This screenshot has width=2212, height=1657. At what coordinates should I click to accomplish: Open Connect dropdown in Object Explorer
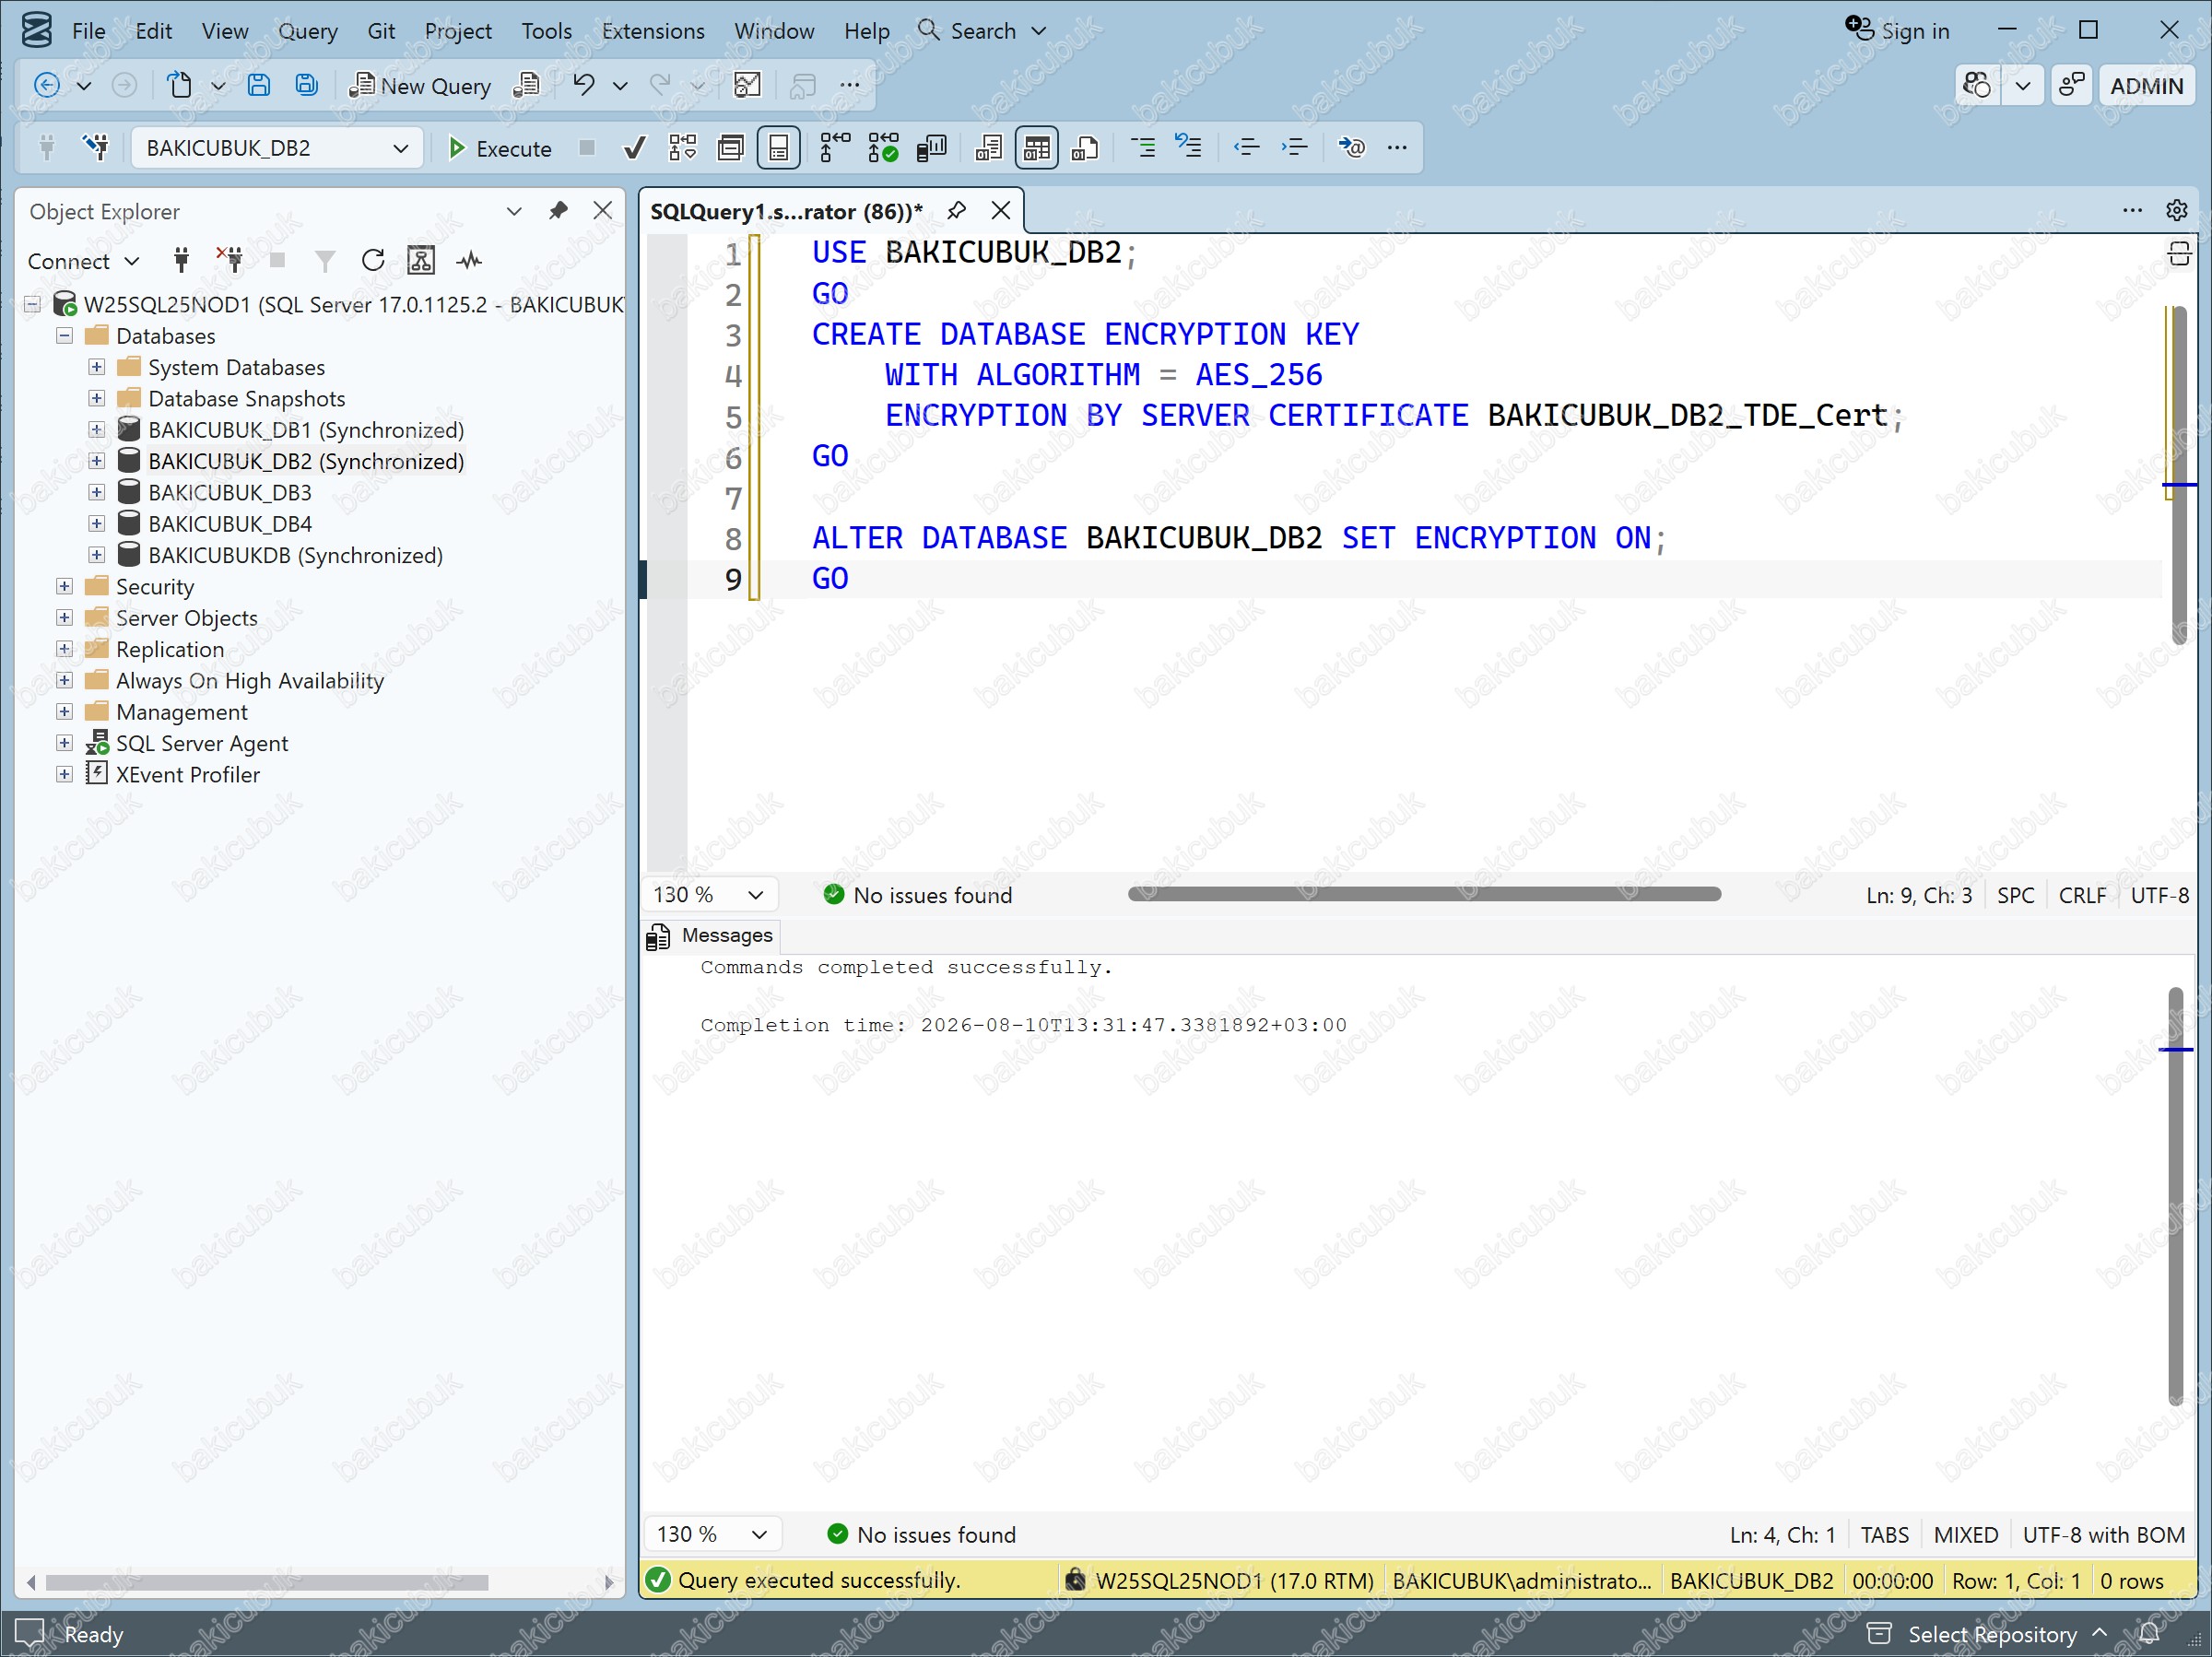(83, 261)
